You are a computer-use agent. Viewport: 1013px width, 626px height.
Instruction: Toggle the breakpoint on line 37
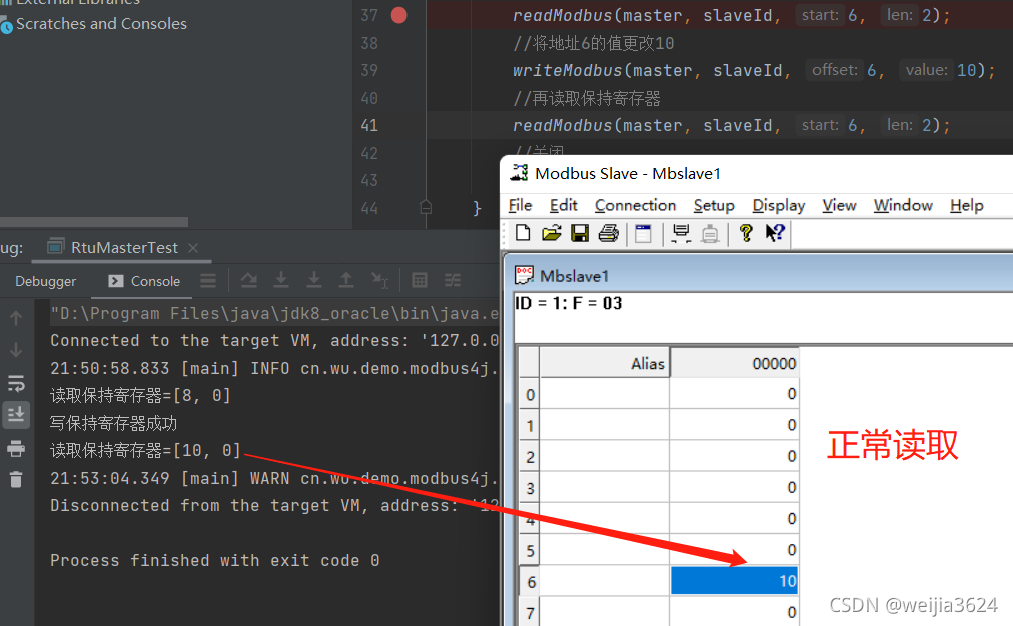[x=399, y=15]
